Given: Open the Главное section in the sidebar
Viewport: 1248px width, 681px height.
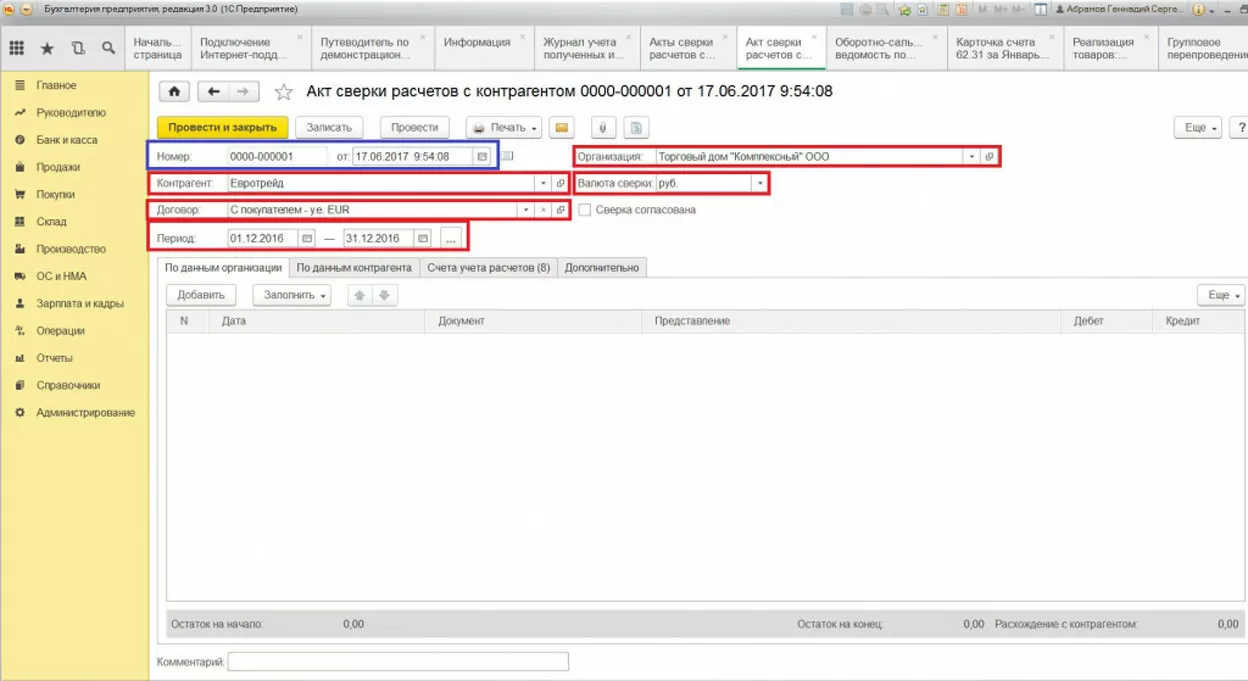Looking at the screenshot, I should pyautogui.click(x=56, y=86).
